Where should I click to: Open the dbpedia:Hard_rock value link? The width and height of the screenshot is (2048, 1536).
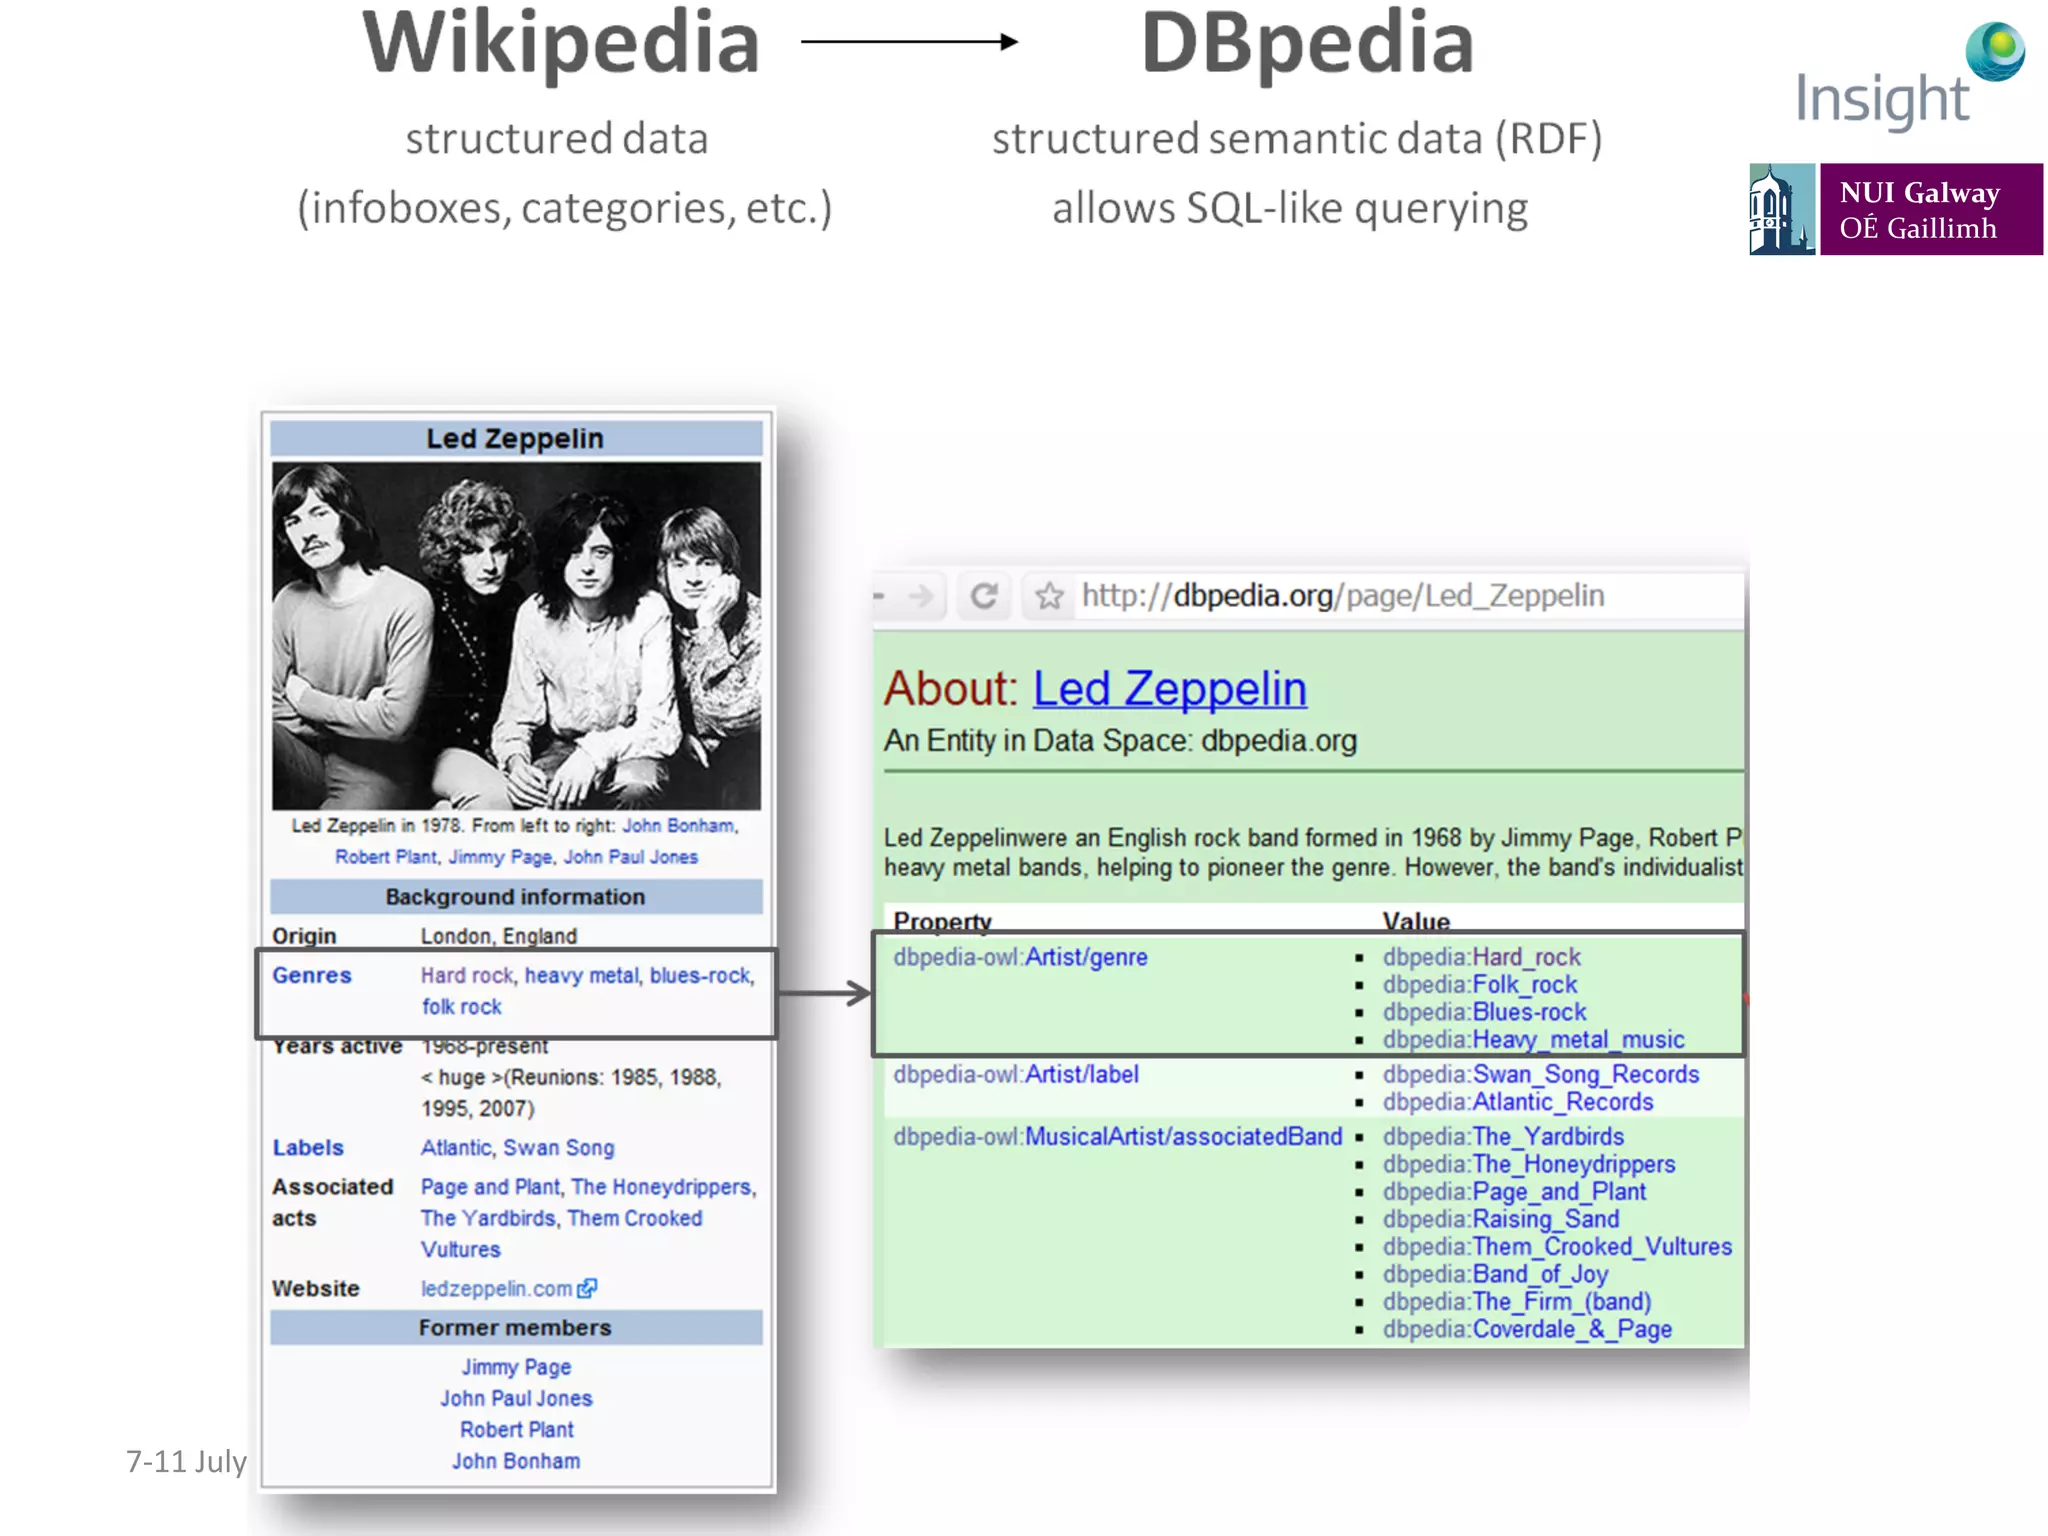1481,957
